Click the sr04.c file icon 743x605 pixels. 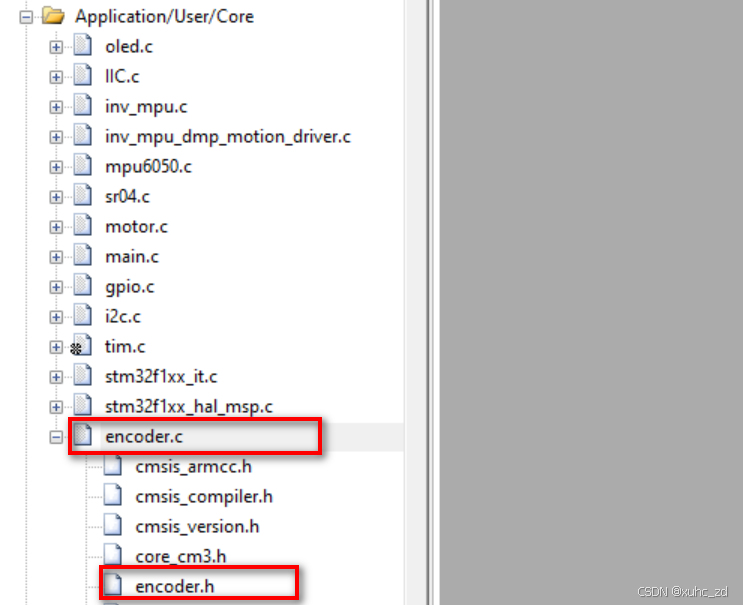pyautogui.click(x=83, y=195)
